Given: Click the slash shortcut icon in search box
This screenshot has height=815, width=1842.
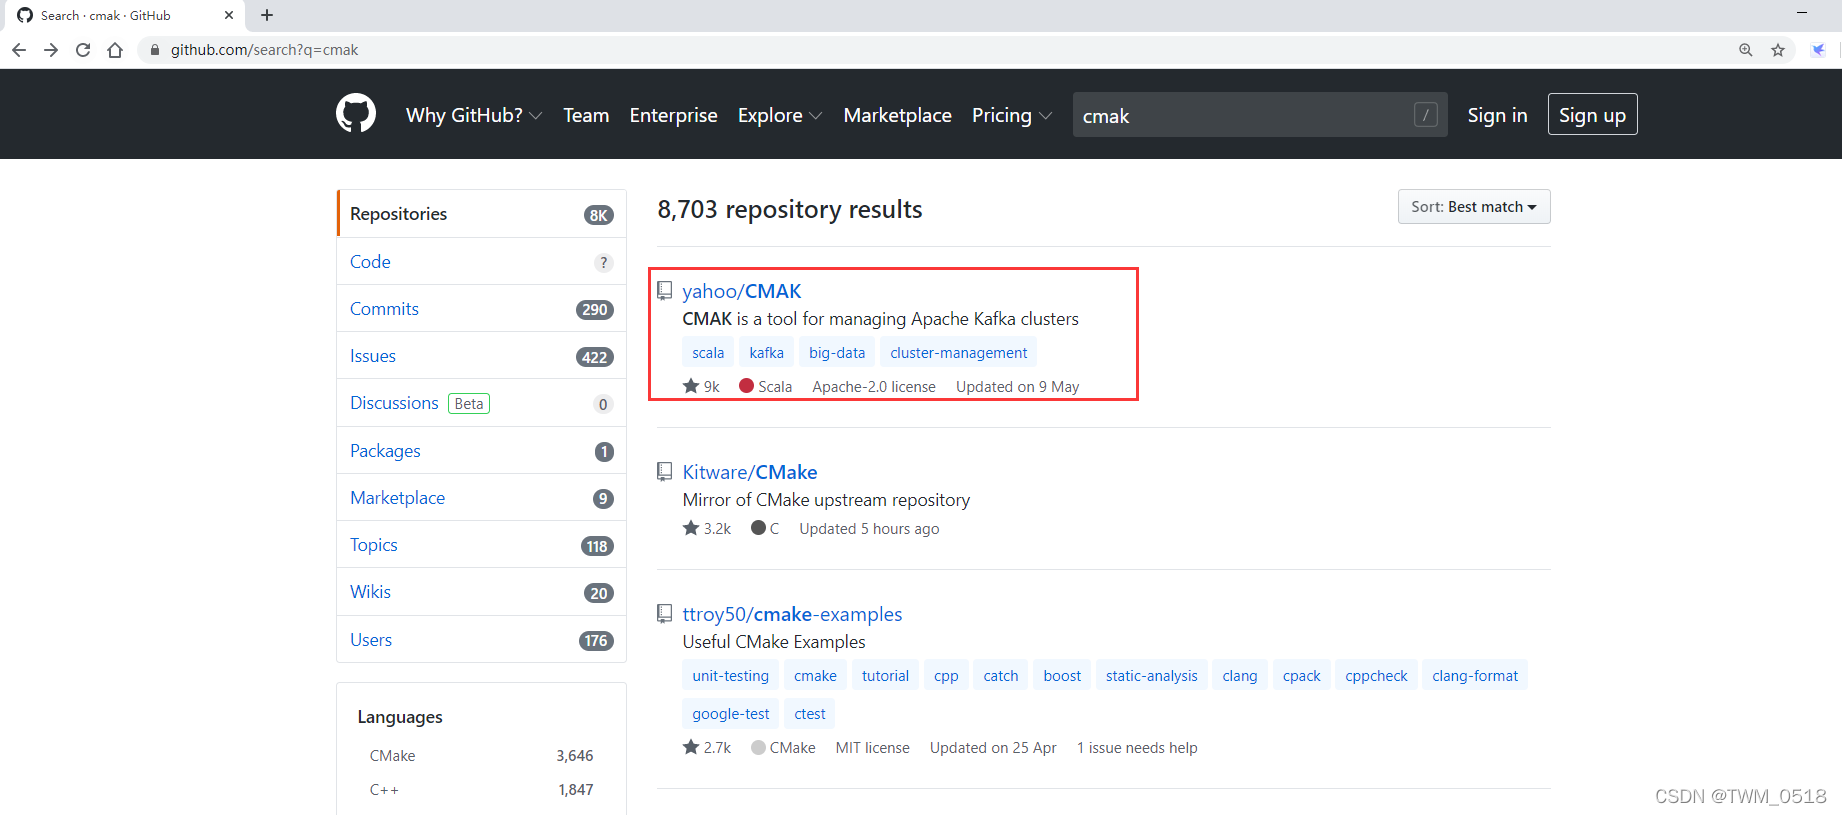Looking at the screenshot, I should coord(1426,115).
